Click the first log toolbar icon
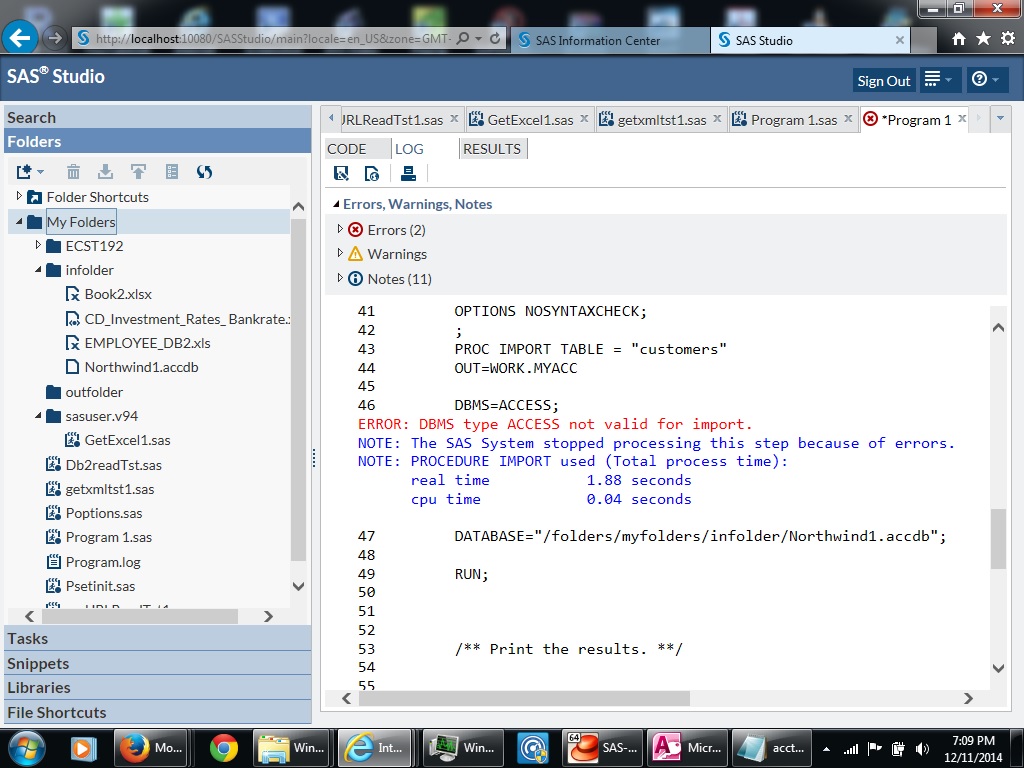1024x768 pixels. pyautogui.click(x=341, y=173)
